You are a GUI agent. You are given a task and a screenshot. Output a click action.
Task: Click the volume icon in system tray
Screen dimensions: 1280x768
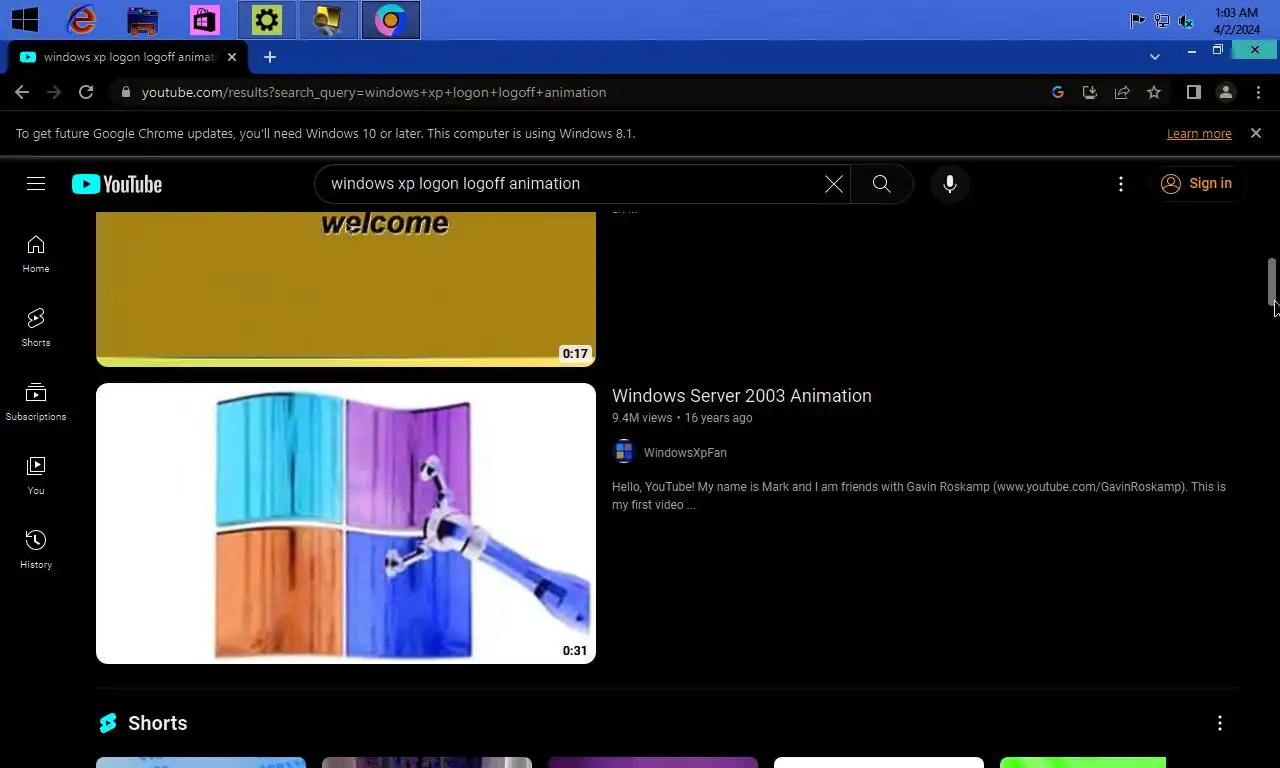coord(1186,20)
